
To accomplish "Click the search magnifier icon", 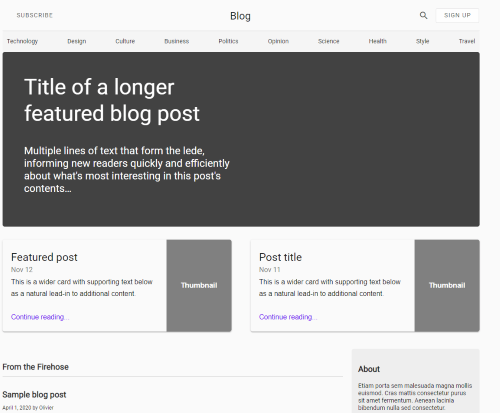I will pyautogui.click(x=423, y=15).
